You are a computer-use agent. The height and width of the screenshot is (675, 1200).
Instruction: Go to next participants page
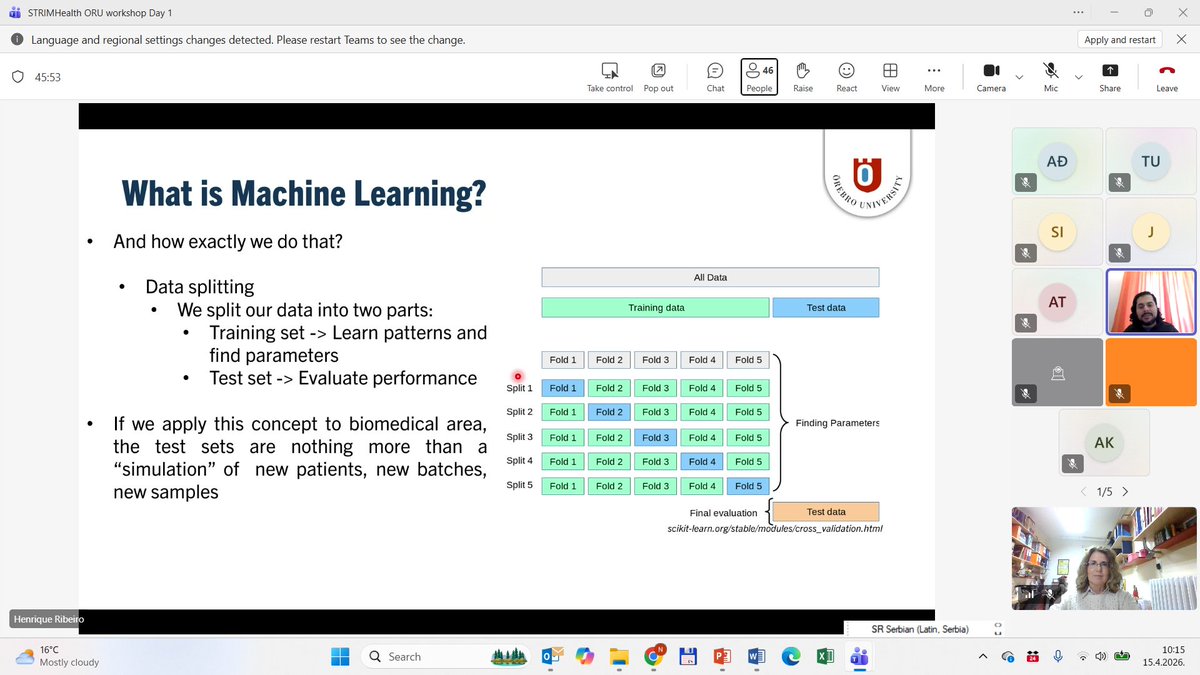pos(1125,492)
